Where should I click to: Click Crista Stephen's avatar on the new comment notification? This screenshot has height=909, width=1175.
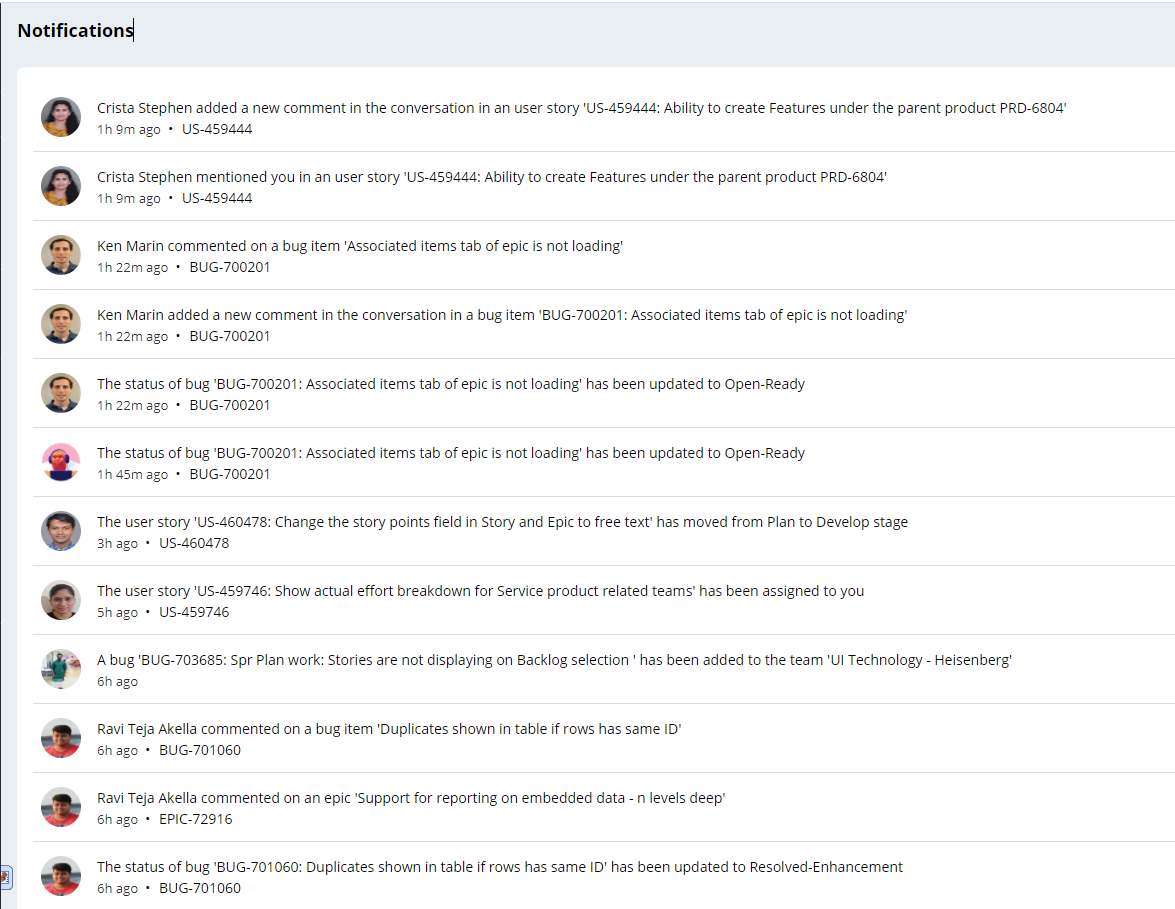coord(61,117)
